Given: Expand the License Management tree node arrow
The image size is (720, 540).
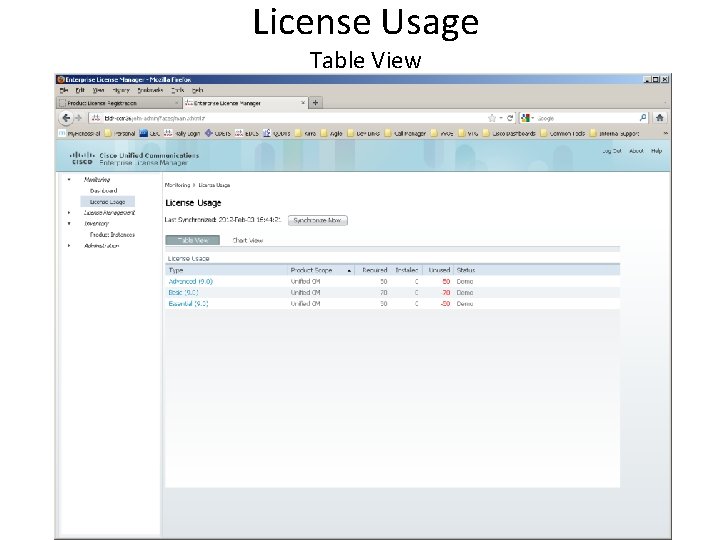Looking at the screenshot, I should point(69,213).
